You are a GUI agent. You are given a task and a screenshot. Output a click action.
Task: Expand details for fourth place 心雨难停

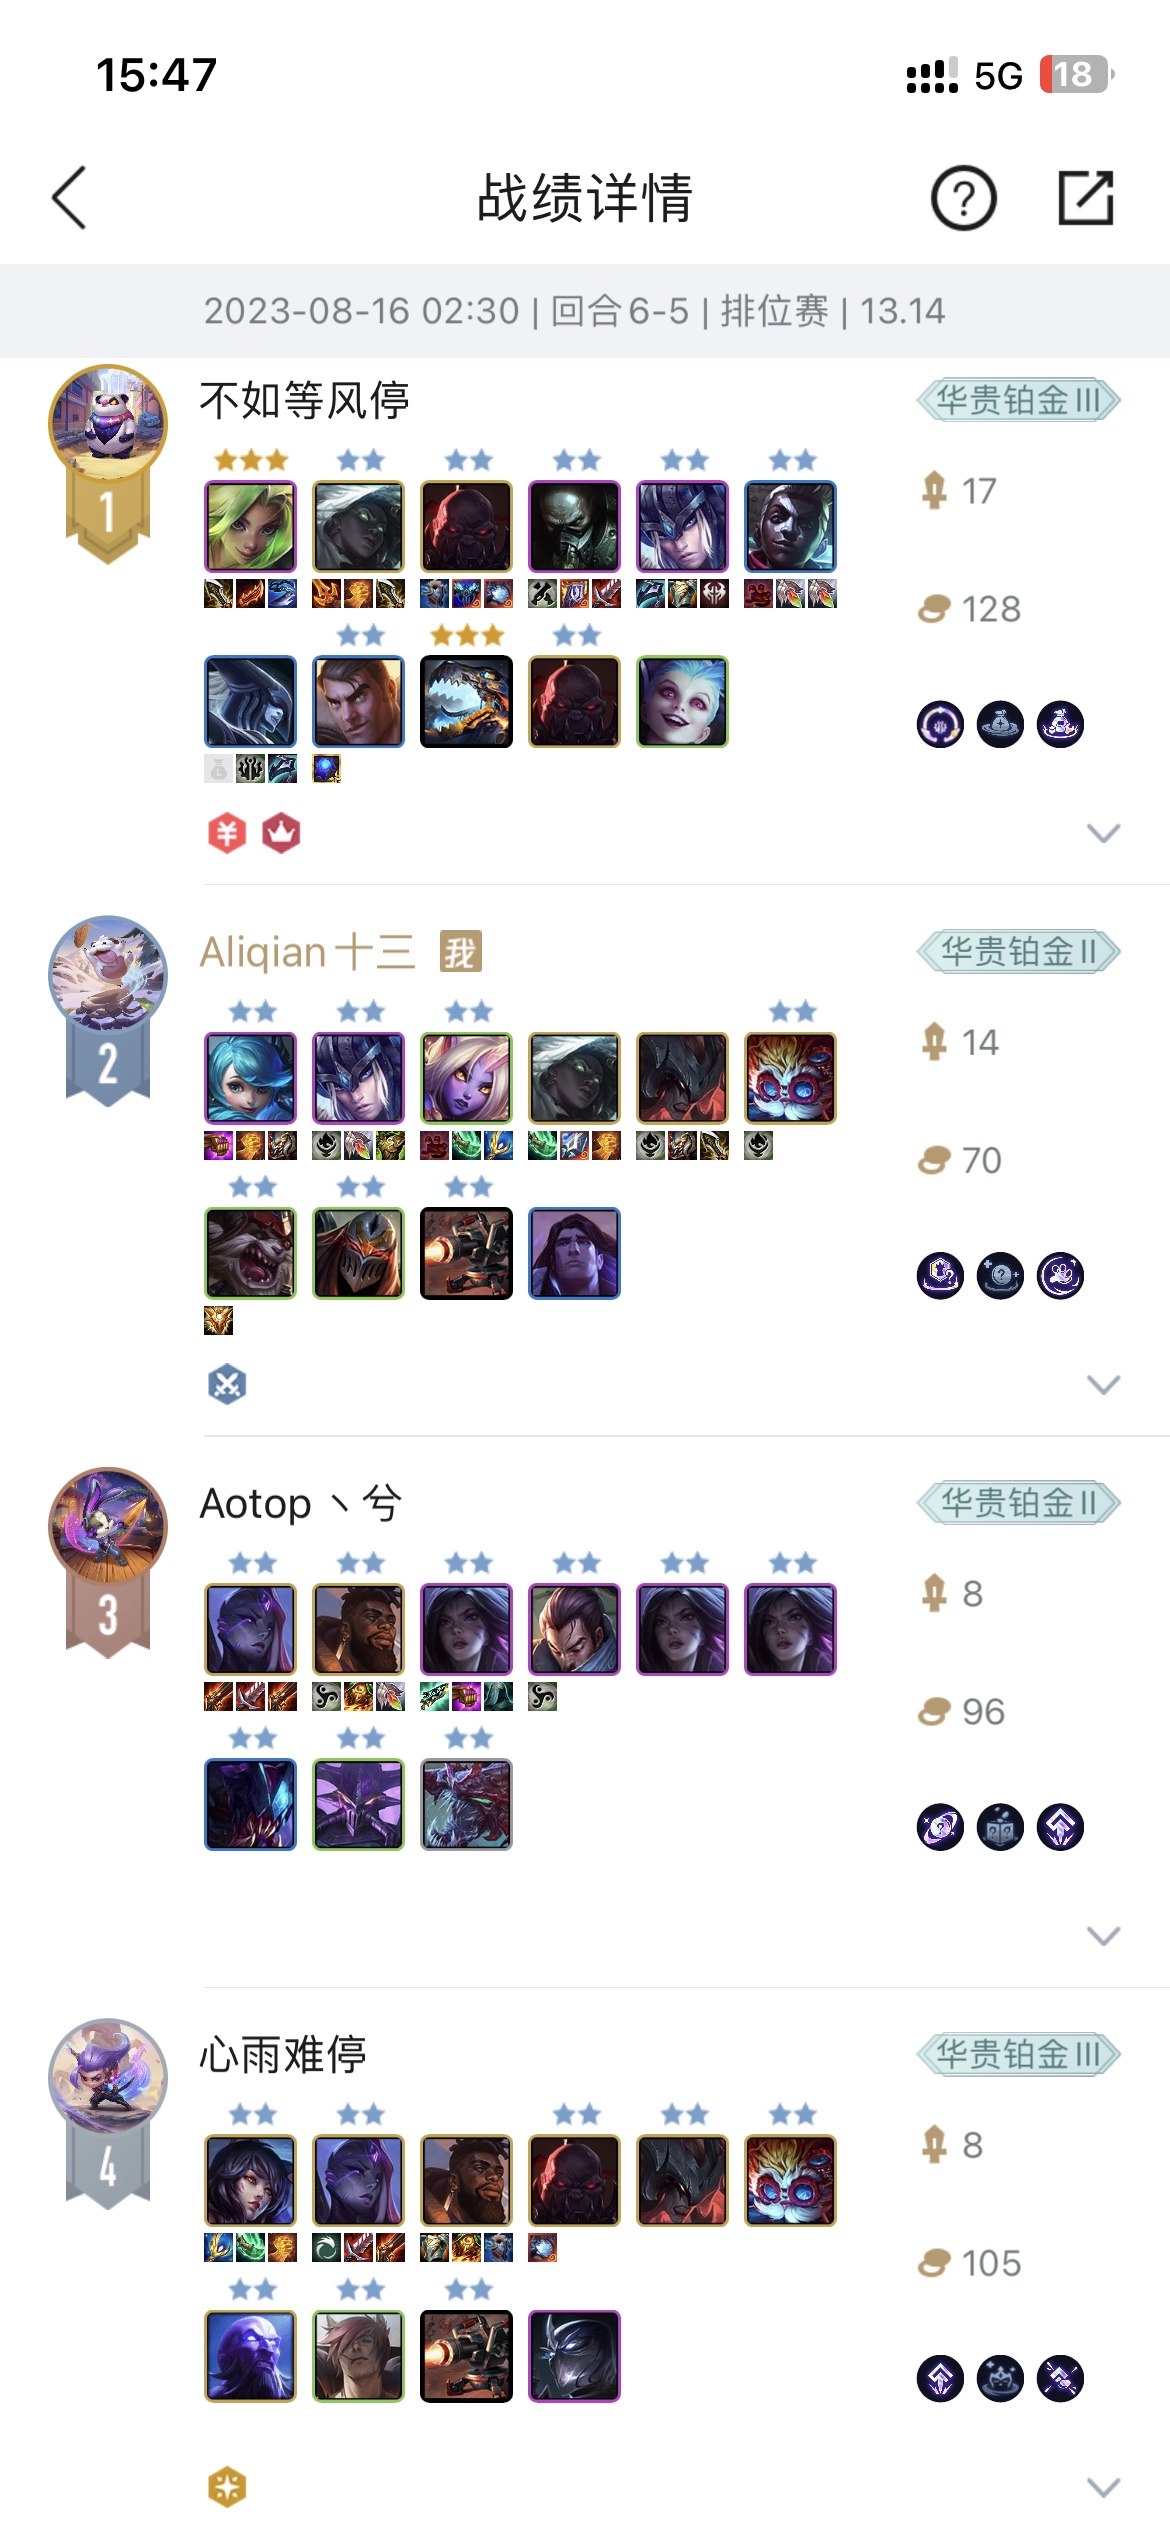point(1103,2487)
